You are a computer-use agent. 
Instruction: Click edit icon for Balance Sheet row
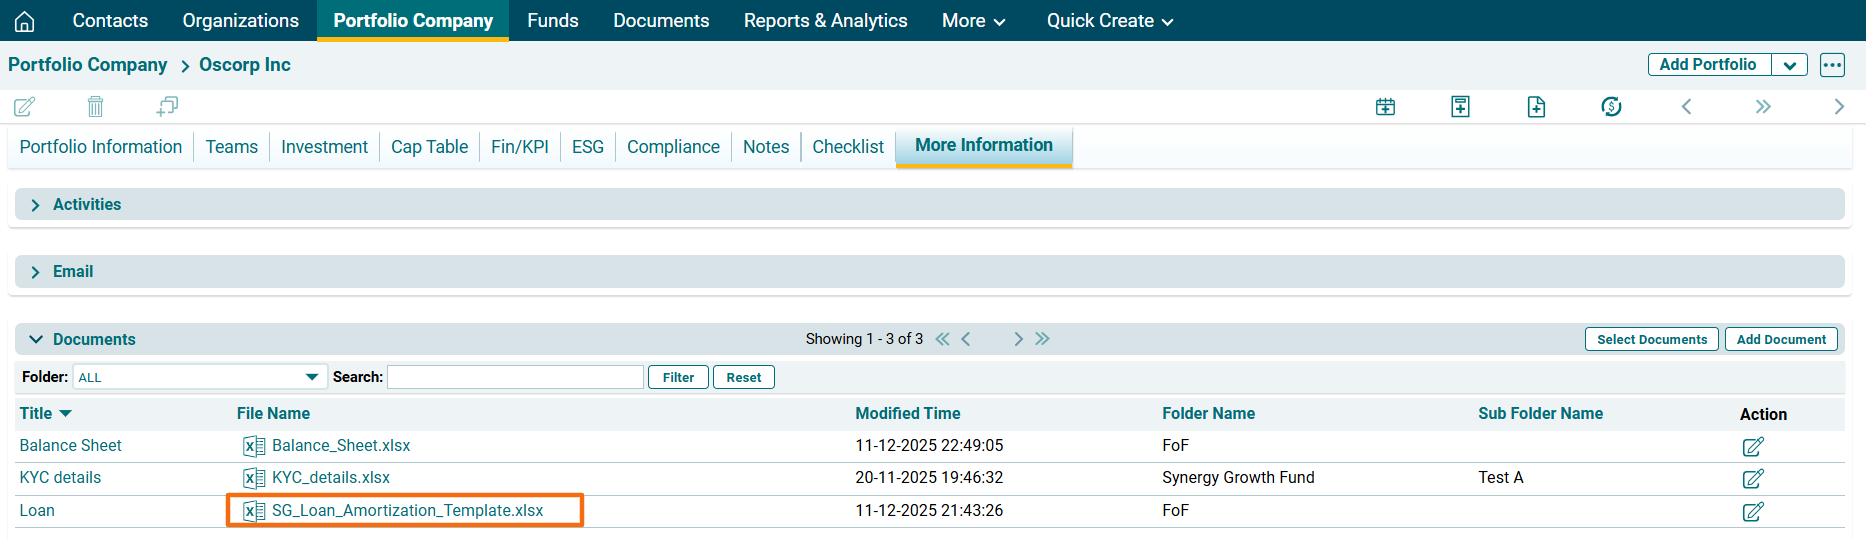[1752, 446]
